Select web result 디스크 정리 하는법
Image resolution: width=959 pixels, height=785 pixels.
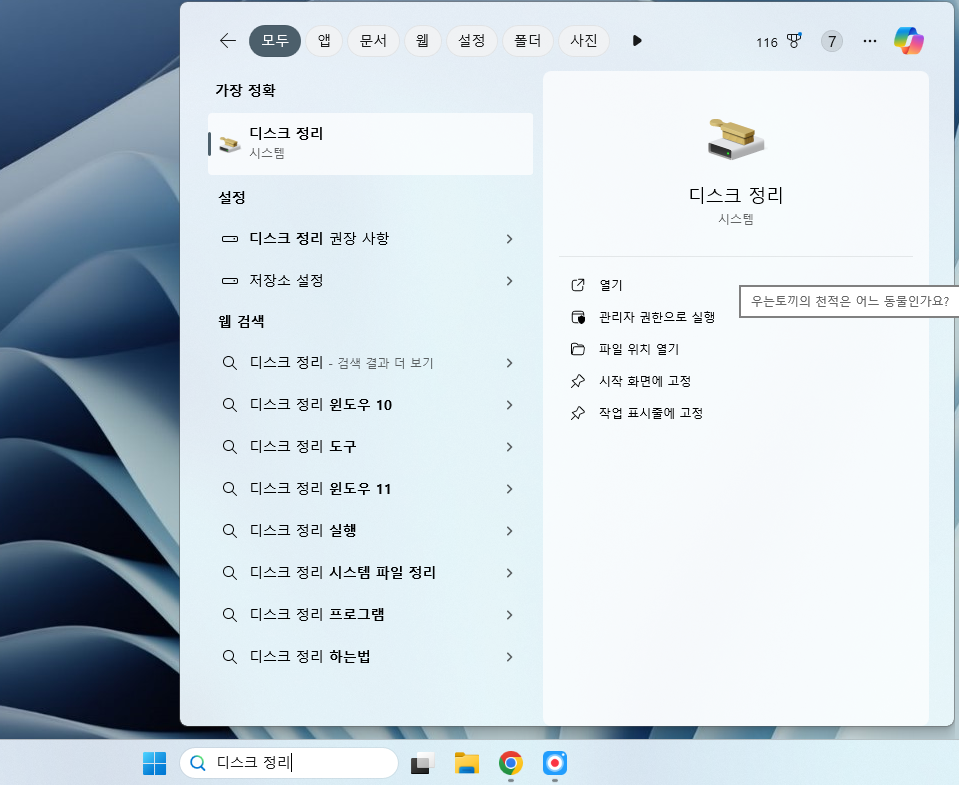(370, 657)
